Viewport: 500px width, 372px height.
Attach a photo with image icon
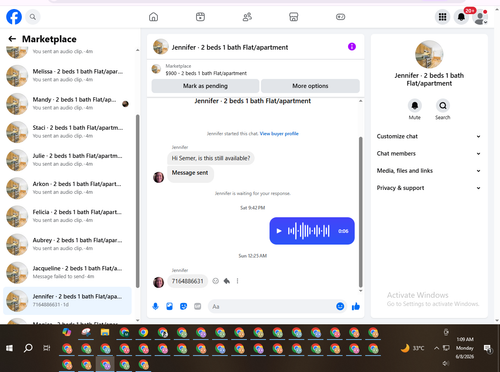click(x=169, y=306)
